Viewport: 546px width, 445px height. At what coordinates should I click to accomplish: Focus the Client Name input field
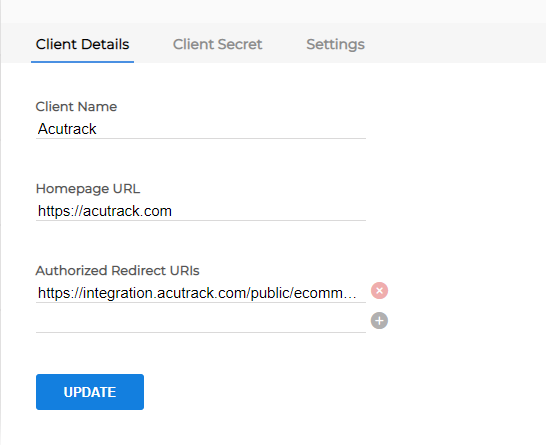pyautogui.click(x=201, y=129)
